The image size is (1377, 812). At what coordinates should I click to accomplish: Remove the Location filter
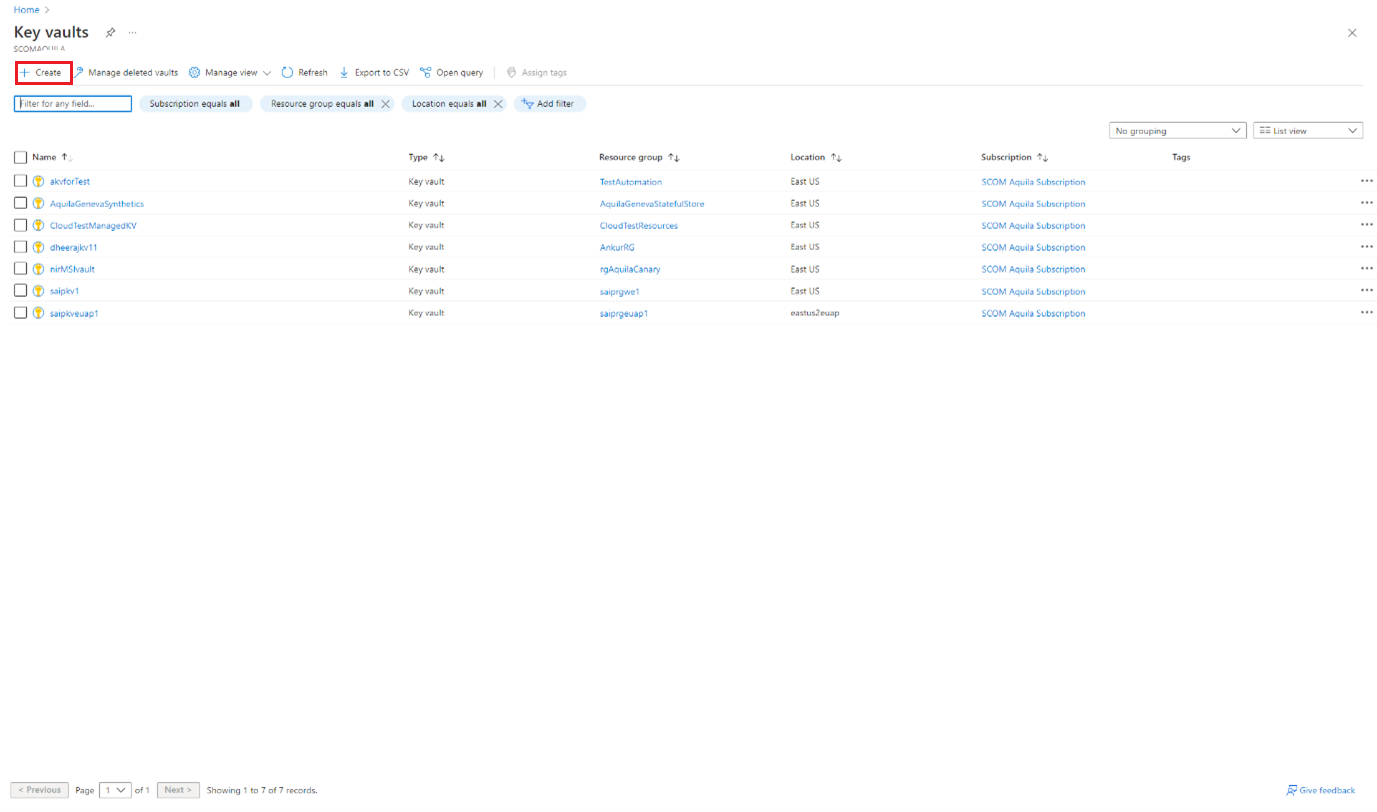click(498, 104)
